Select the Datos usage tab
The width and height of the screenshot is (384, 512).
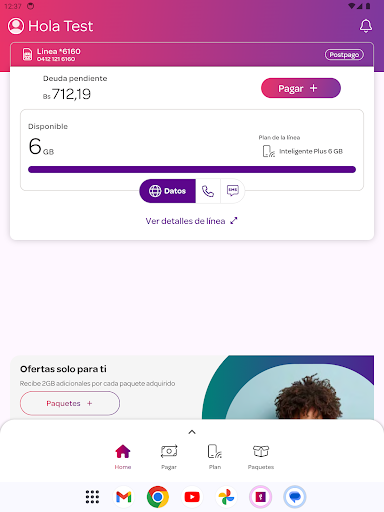pos(168,191)
